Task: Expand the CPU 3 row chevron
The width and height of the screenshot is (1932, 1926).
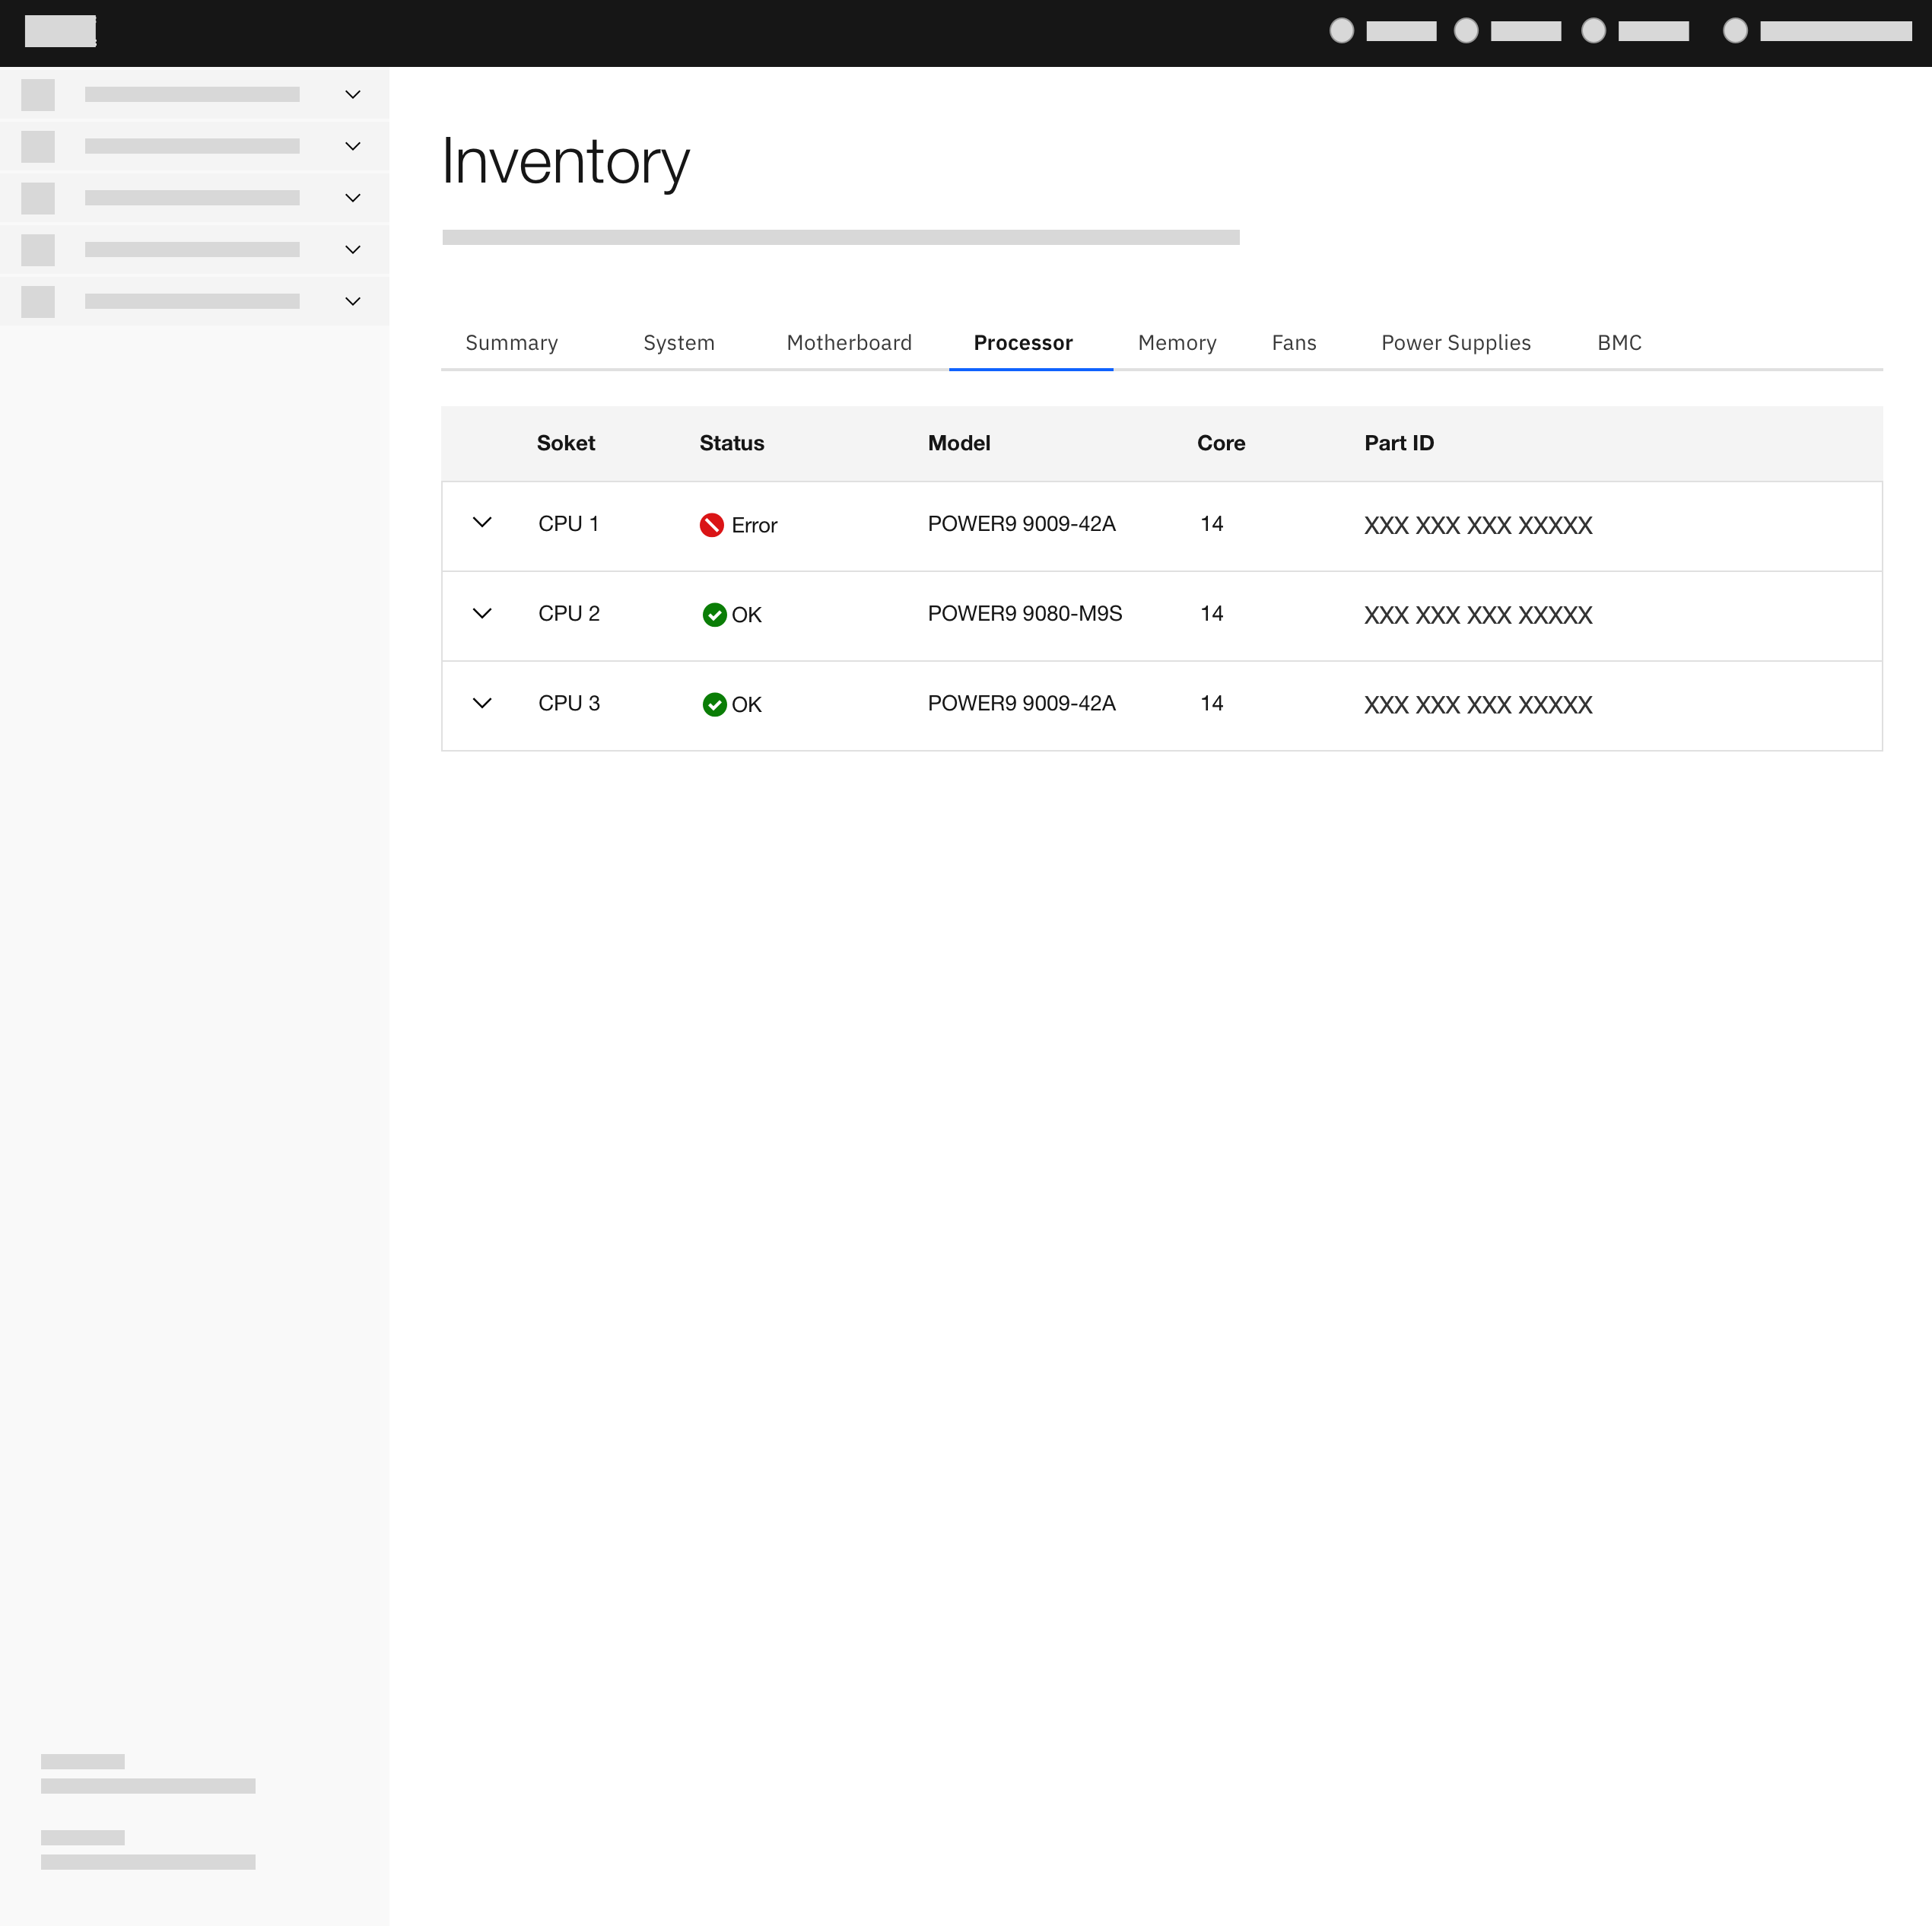Action: [483, 703]
